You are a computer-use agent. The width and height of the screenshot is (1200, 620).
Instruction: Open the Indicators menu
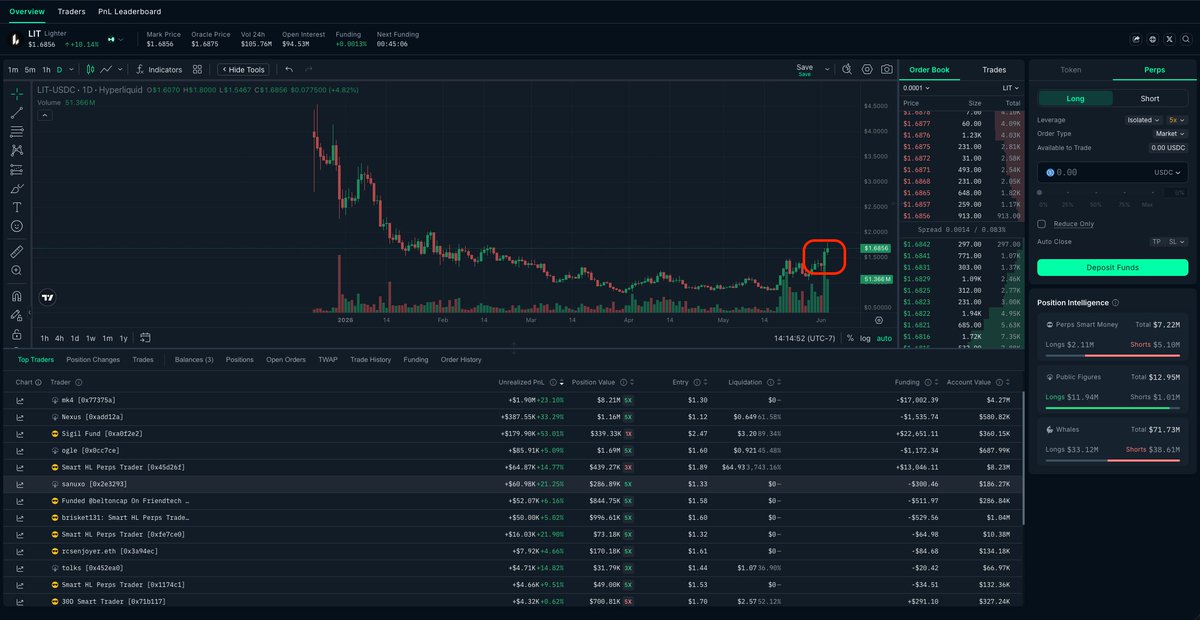click(160, 70)
